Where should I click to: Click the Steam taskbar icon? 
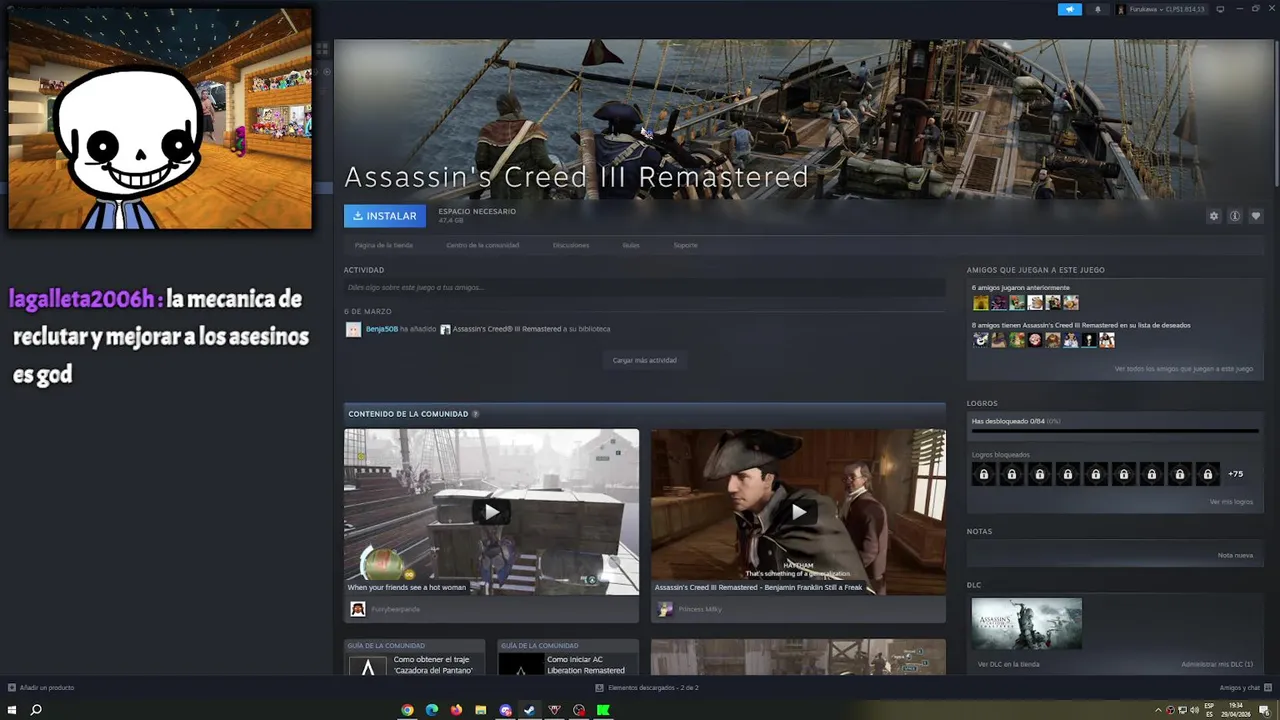coord(530,710)
